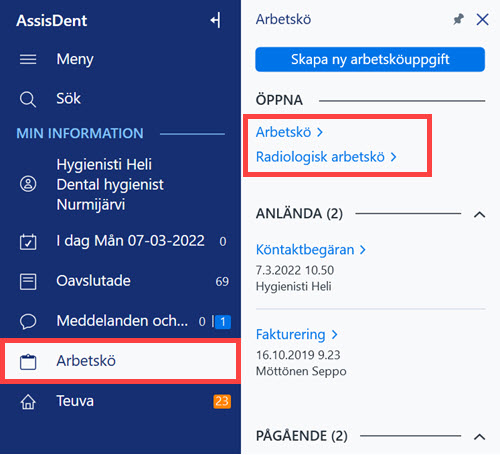The width and height of the screenshot is (500, 455).
Task: Close the Arbetskö panel
Action: point(482,19)
